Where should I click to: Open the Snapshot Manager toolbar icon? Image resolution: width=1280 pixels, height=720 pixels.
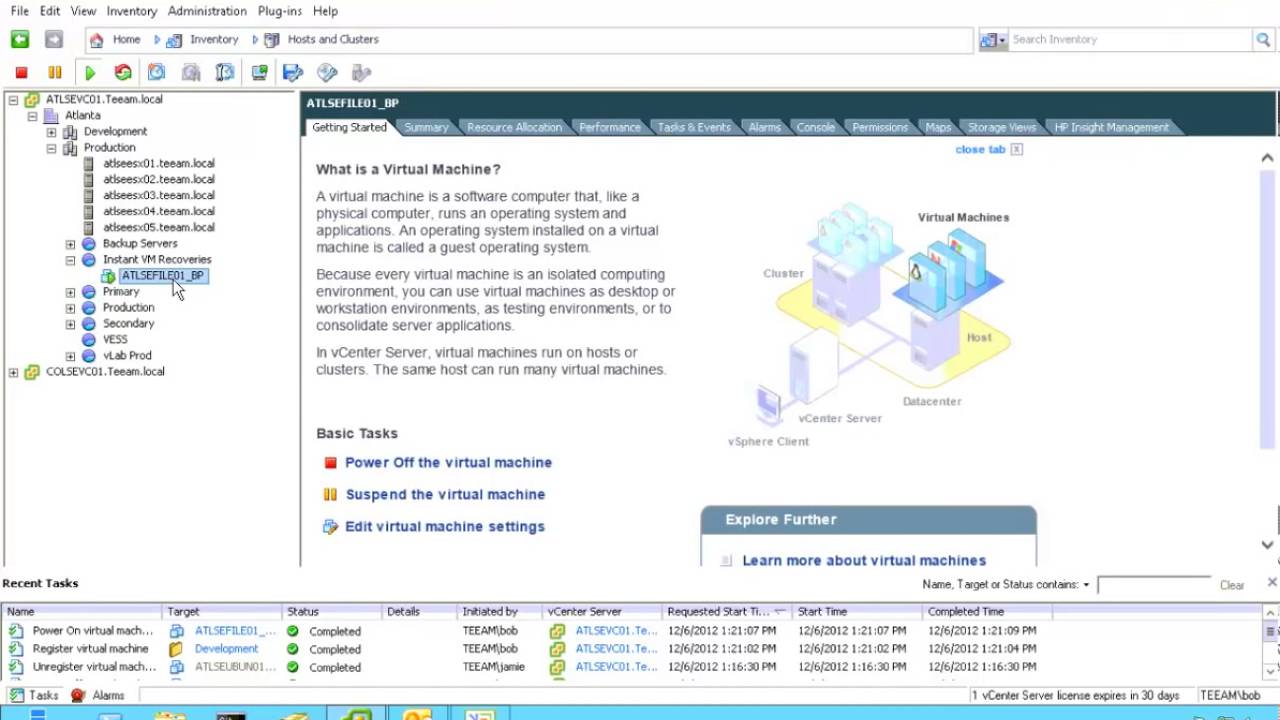(x=225, y=73)
